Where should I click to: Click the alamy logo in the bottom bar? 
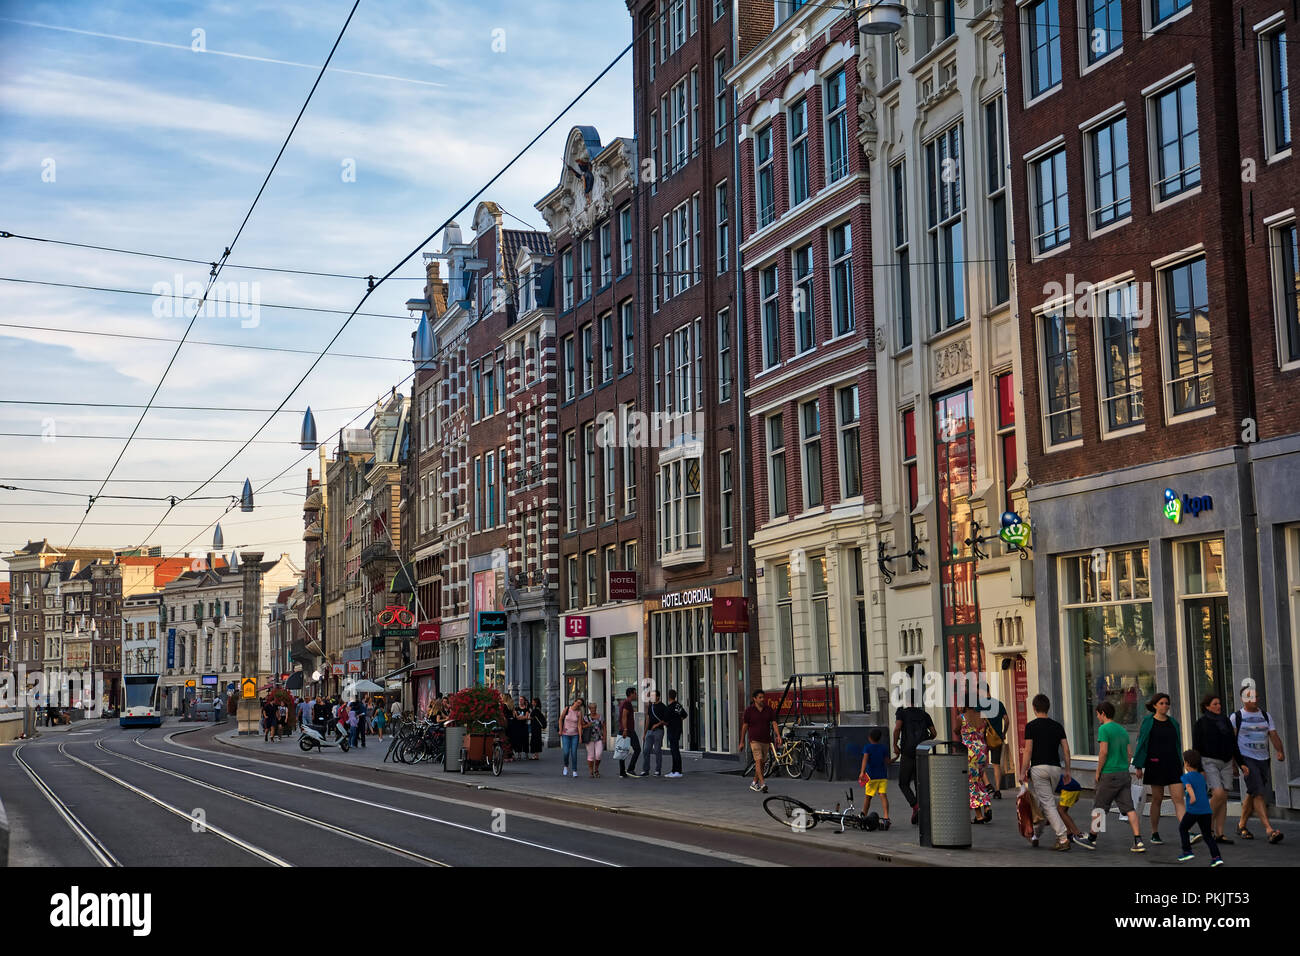tap(101, 911)
